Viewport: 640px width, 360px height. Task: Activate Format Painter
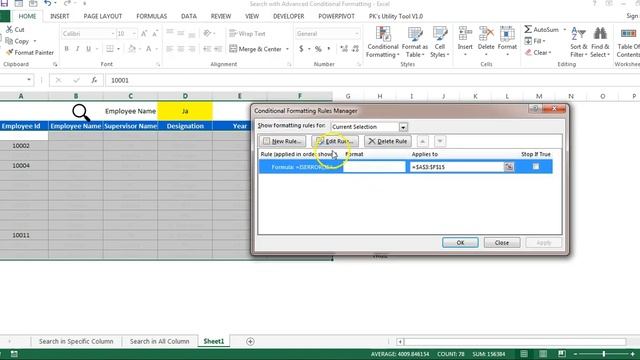click(30, 52)
